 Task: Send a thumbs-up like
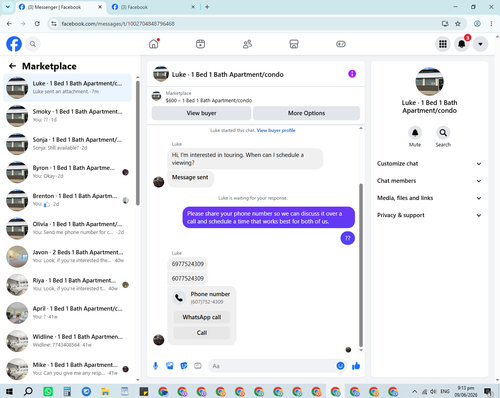356,366
